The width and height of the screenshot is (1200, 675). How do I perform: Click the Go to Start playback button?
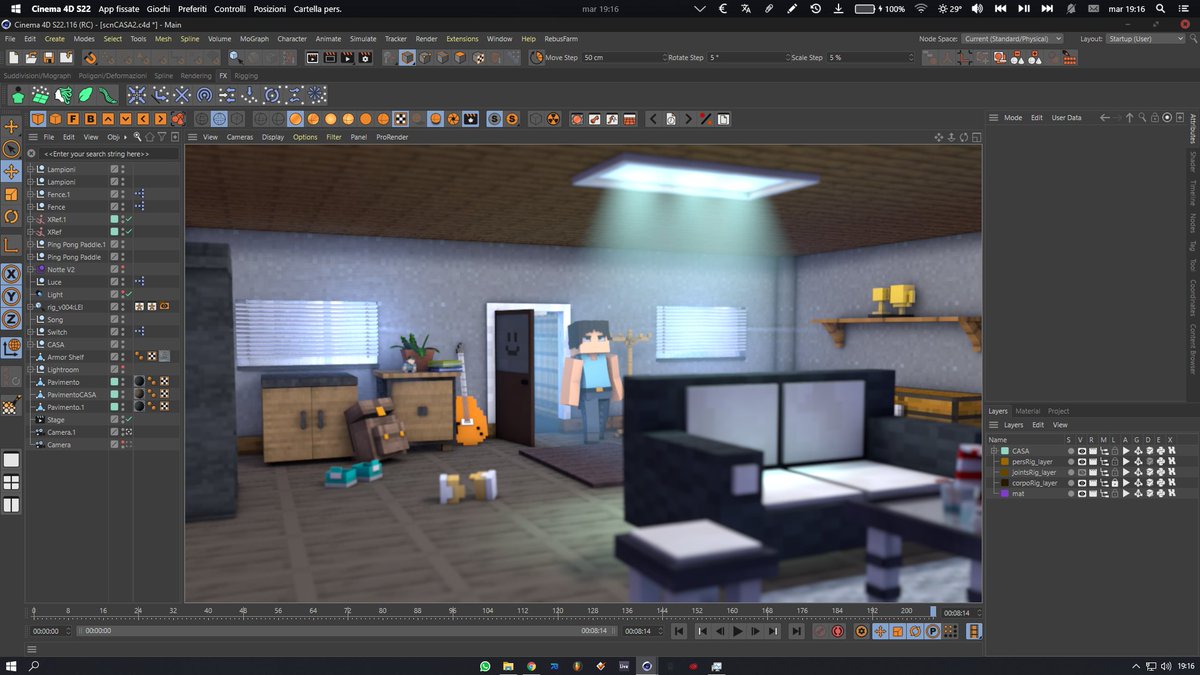pos(679,631)
